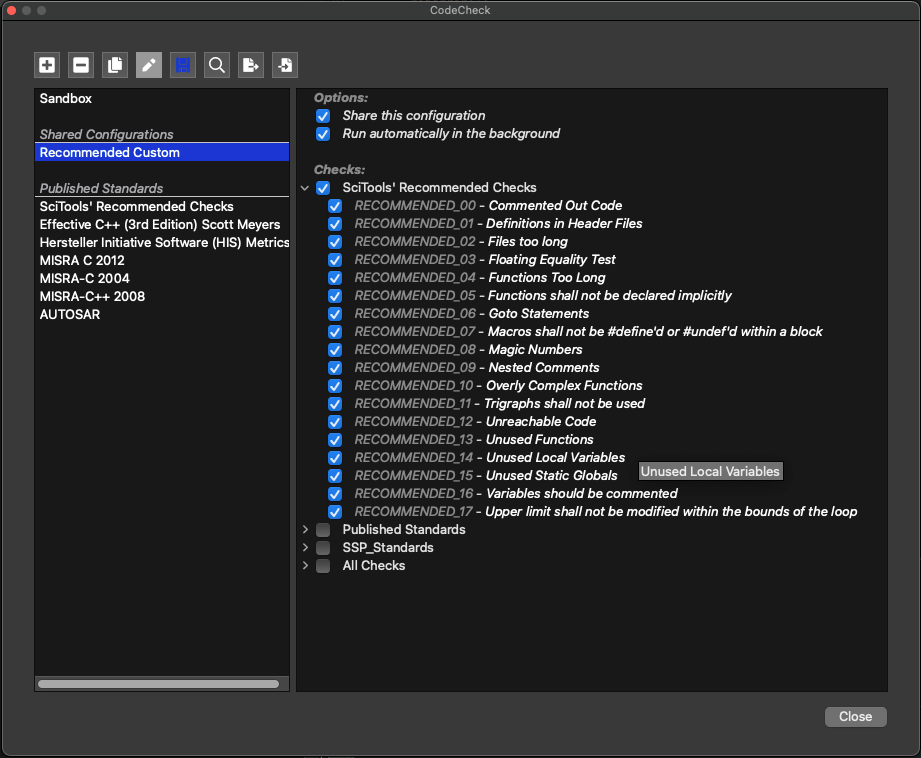This screenshot has width=921, height=758.
Task: Select AUTOSAR standard
Action: (x=162, y=314)
